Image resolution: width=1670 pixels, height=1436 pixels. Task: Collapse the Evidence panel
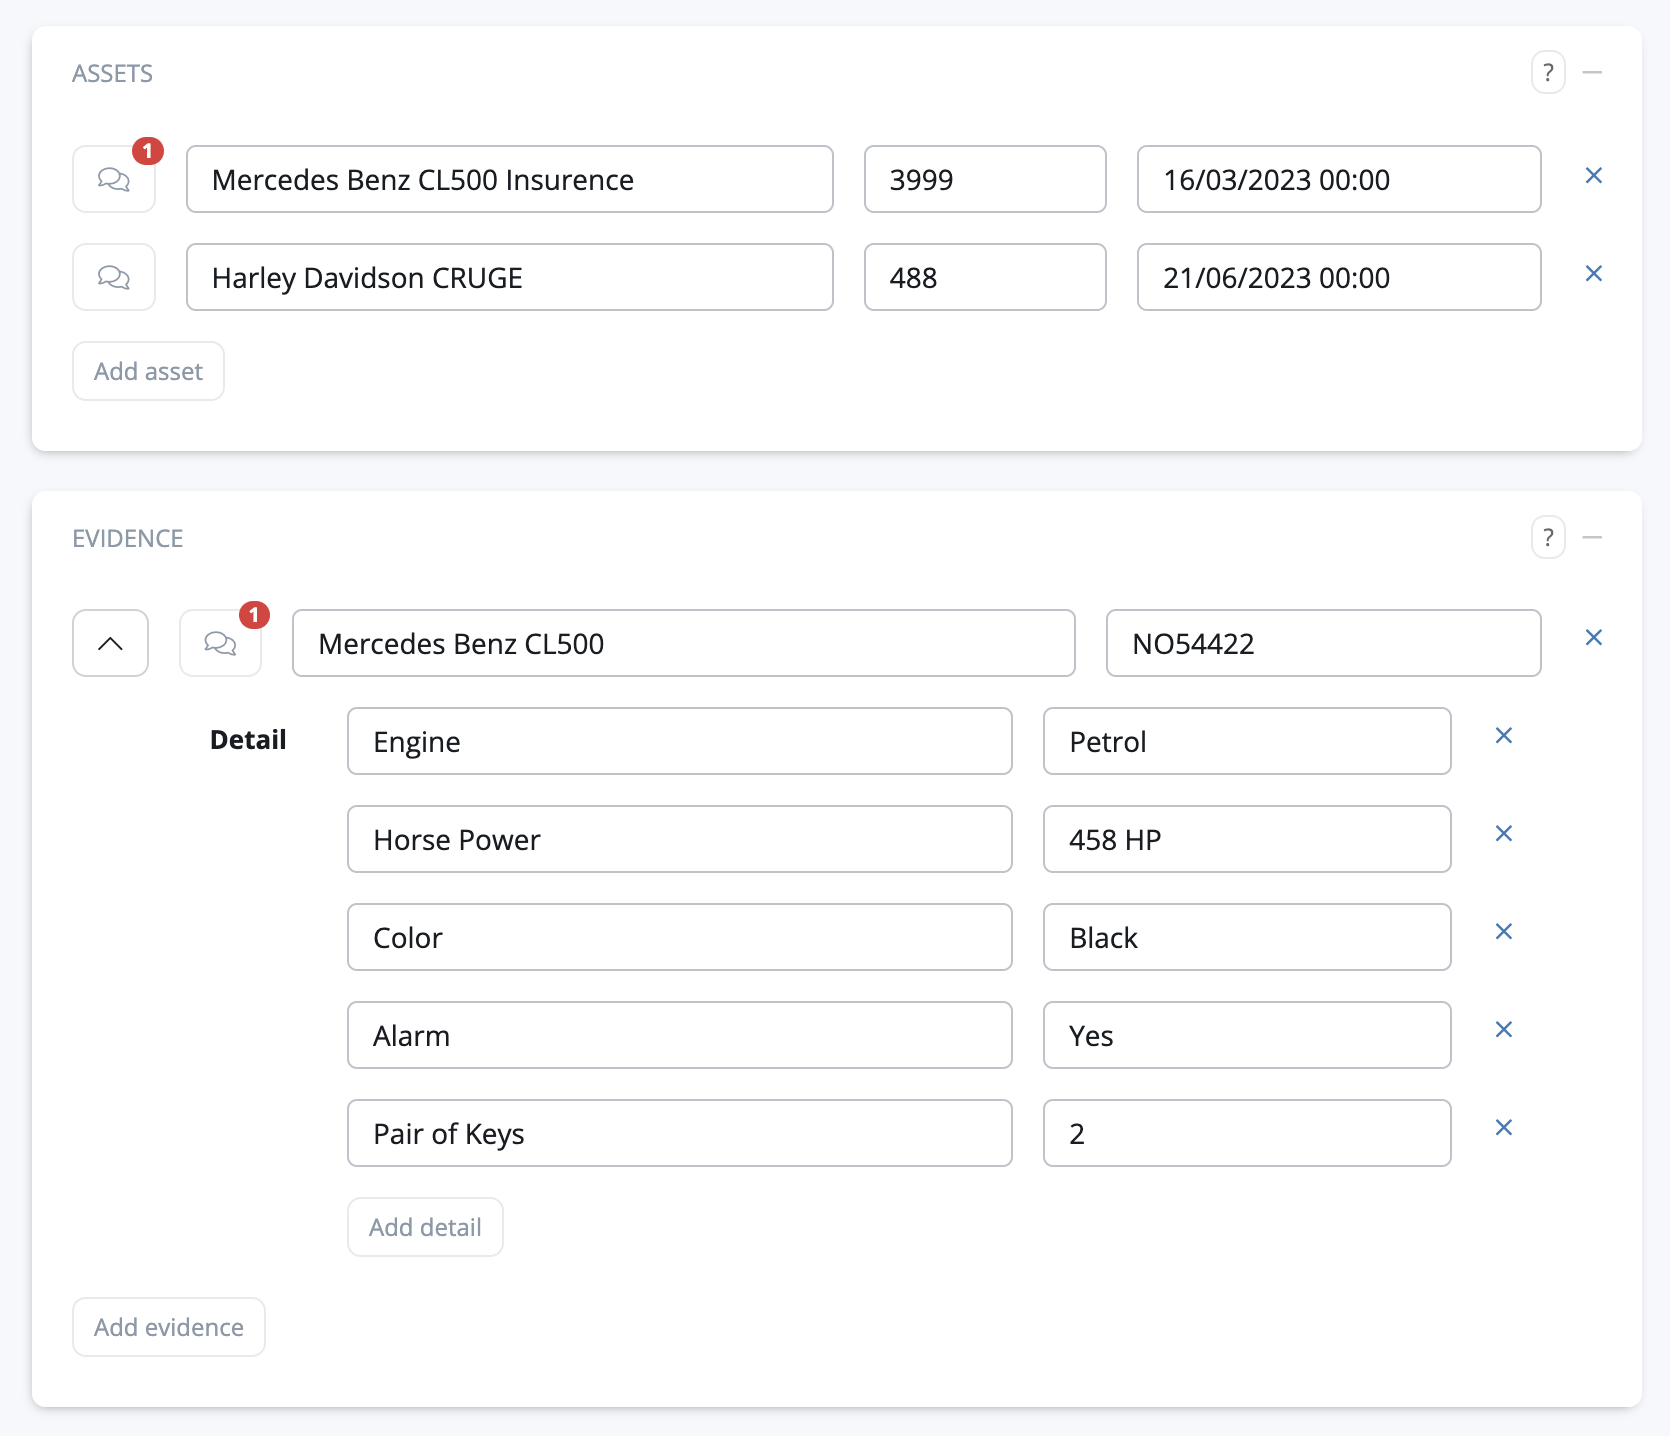(1593, 538)
